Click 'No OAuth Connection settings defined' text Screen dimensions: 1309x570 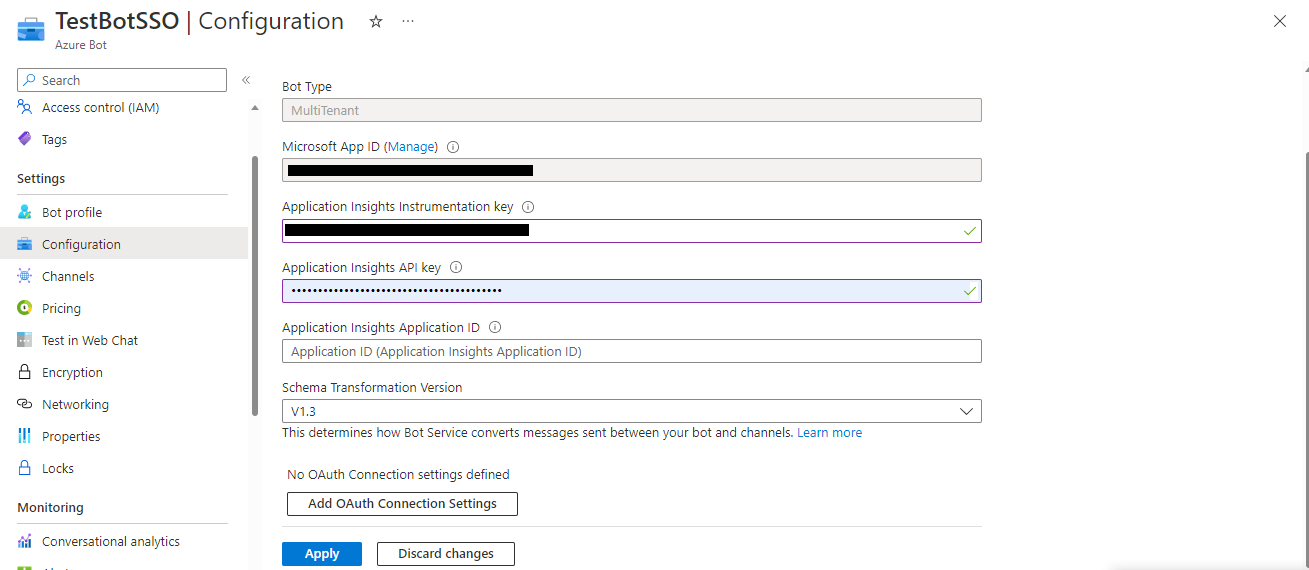(398, 474)
